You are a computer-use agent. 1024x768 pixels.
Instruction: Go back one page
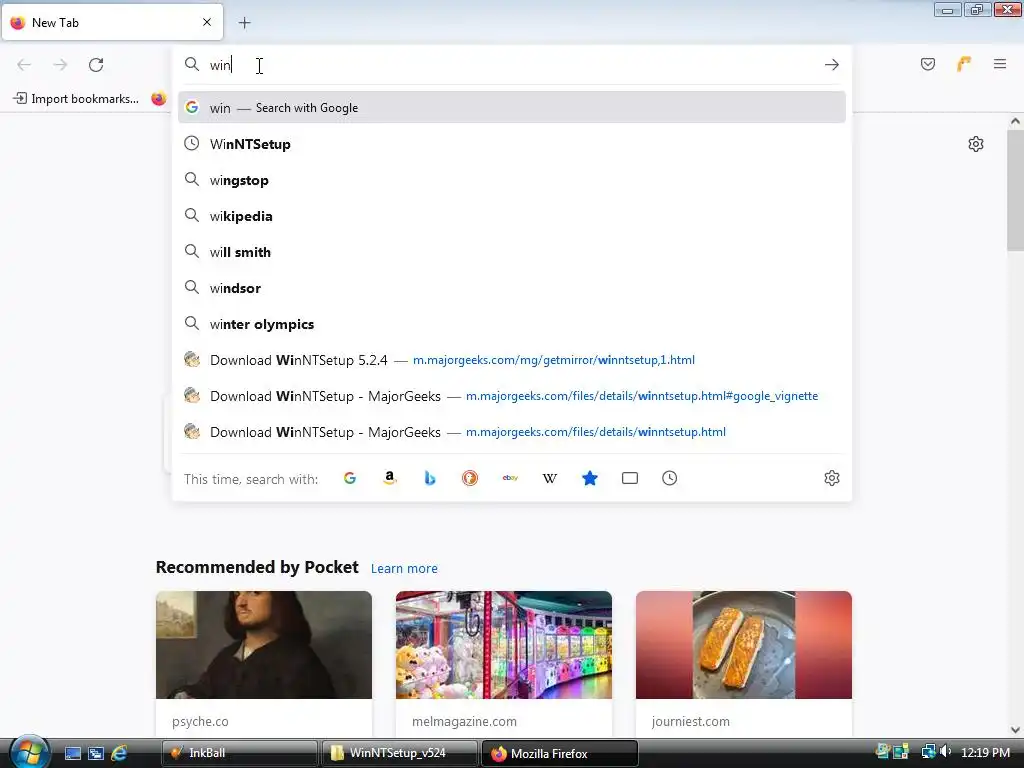24,65
